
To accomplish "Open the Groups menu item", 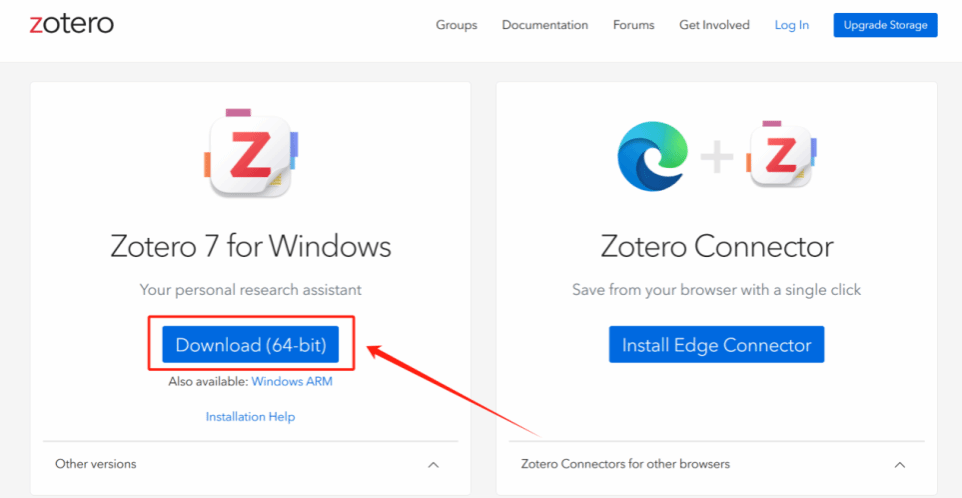I will 456,25.
